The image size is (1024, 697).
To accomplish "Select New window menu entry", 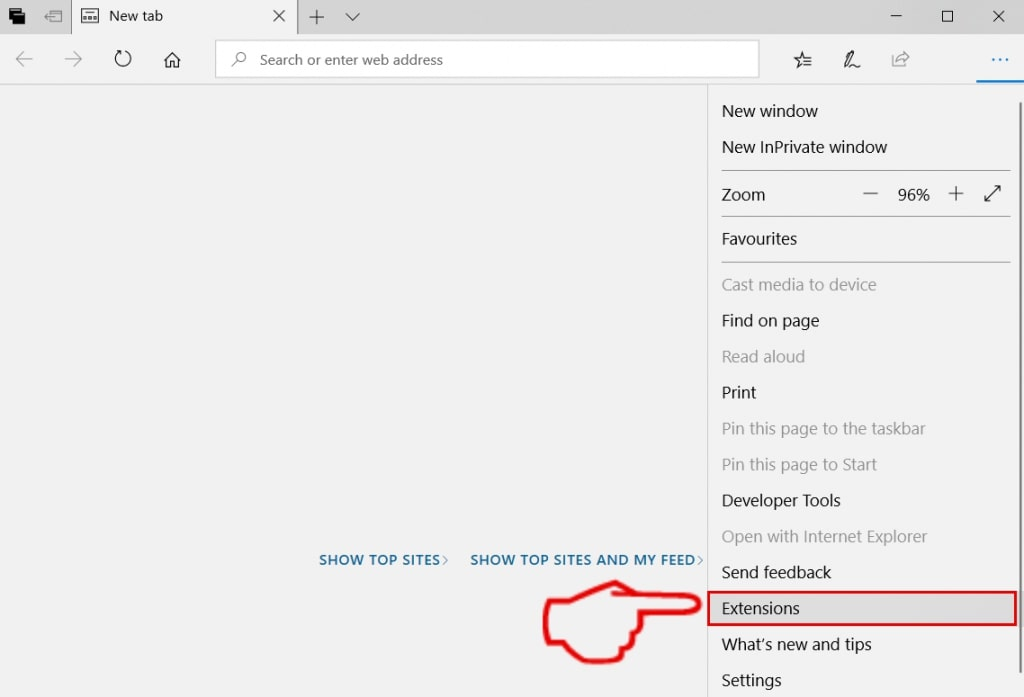I will [865, 111].
